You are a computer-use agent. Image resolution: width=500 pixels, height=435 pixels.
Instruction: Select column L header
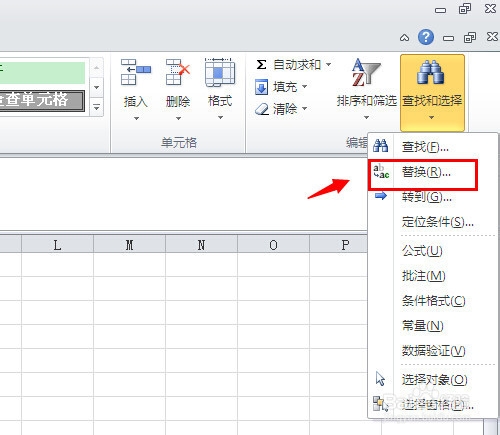(x=57, y=244)
